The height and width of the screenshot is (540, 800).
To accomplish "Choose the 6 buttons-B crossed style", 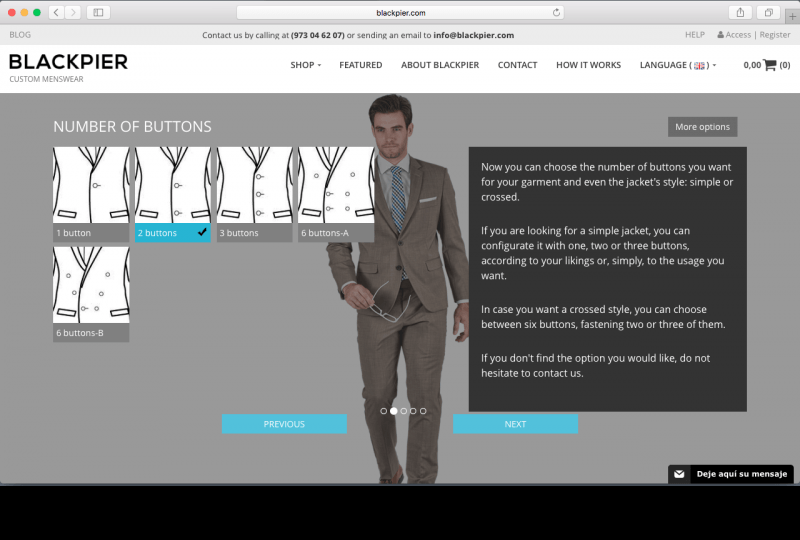I will 91,294.
